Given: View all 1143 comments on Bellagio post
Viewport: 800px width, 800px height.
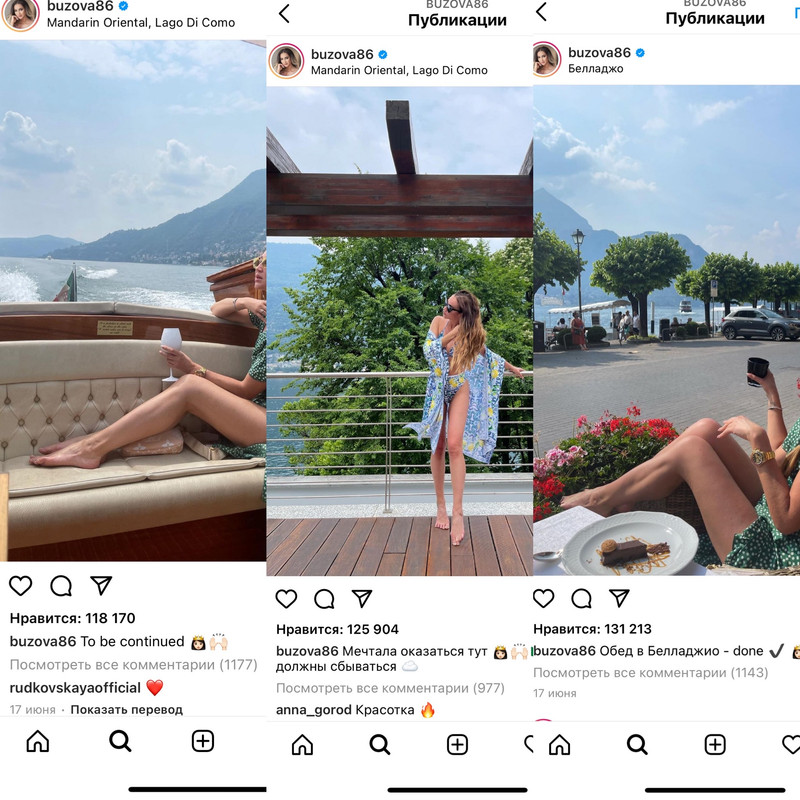Looking at the screenshot, I should click(x=651, y=672).
